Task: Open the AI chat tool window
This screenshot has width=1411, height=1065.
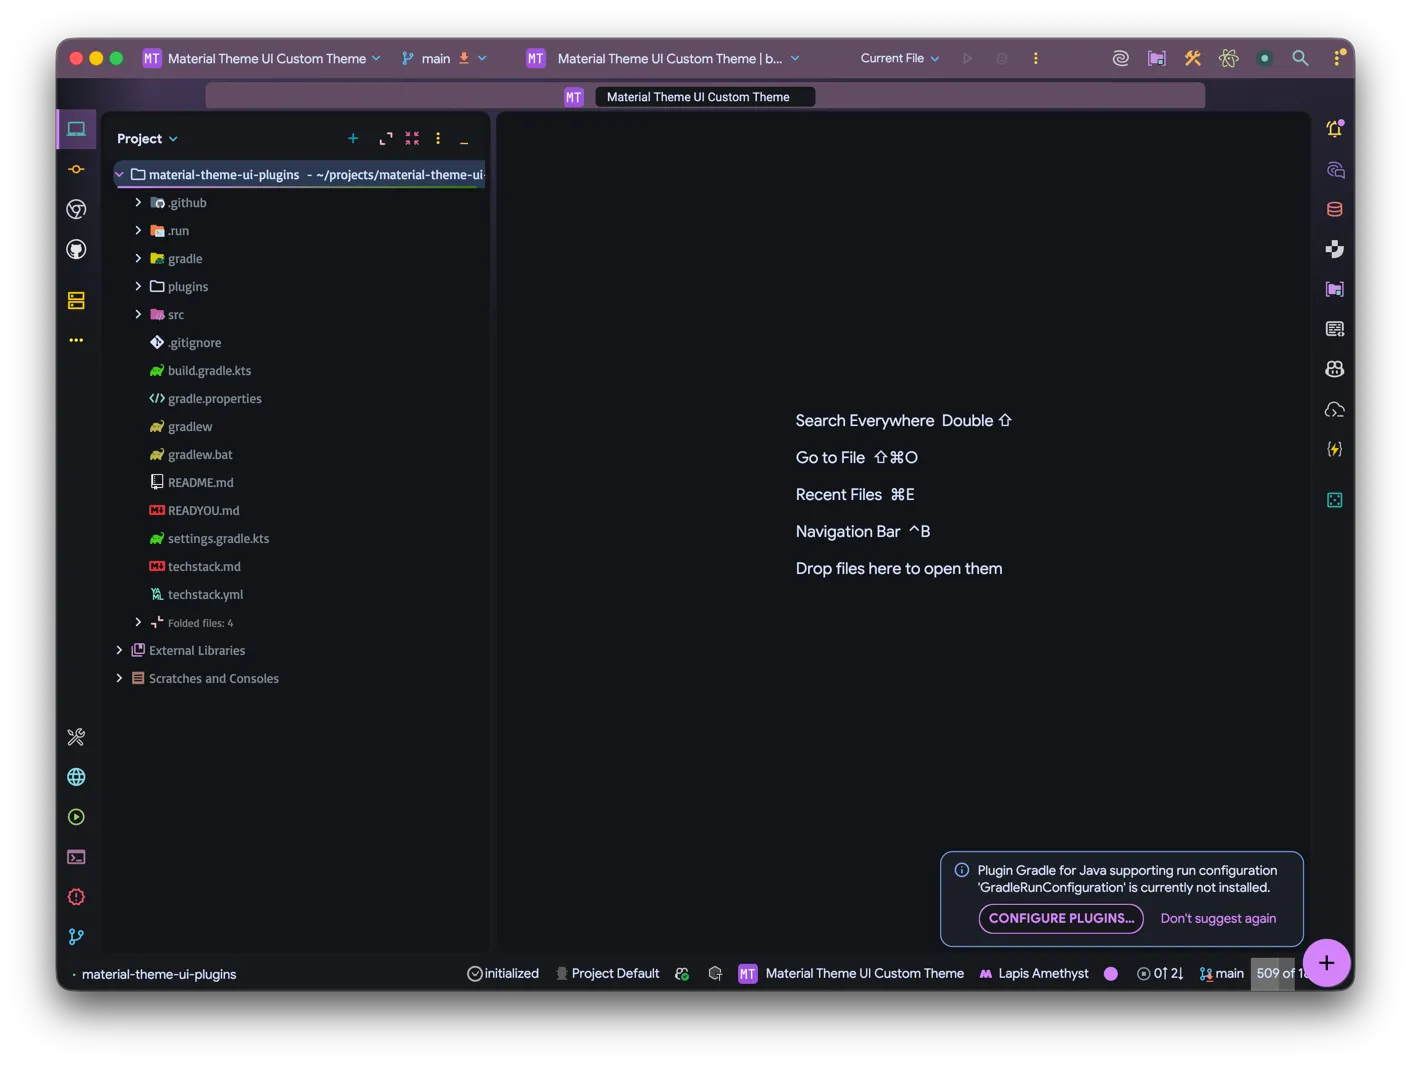Action: click(x=1334, y=169)
